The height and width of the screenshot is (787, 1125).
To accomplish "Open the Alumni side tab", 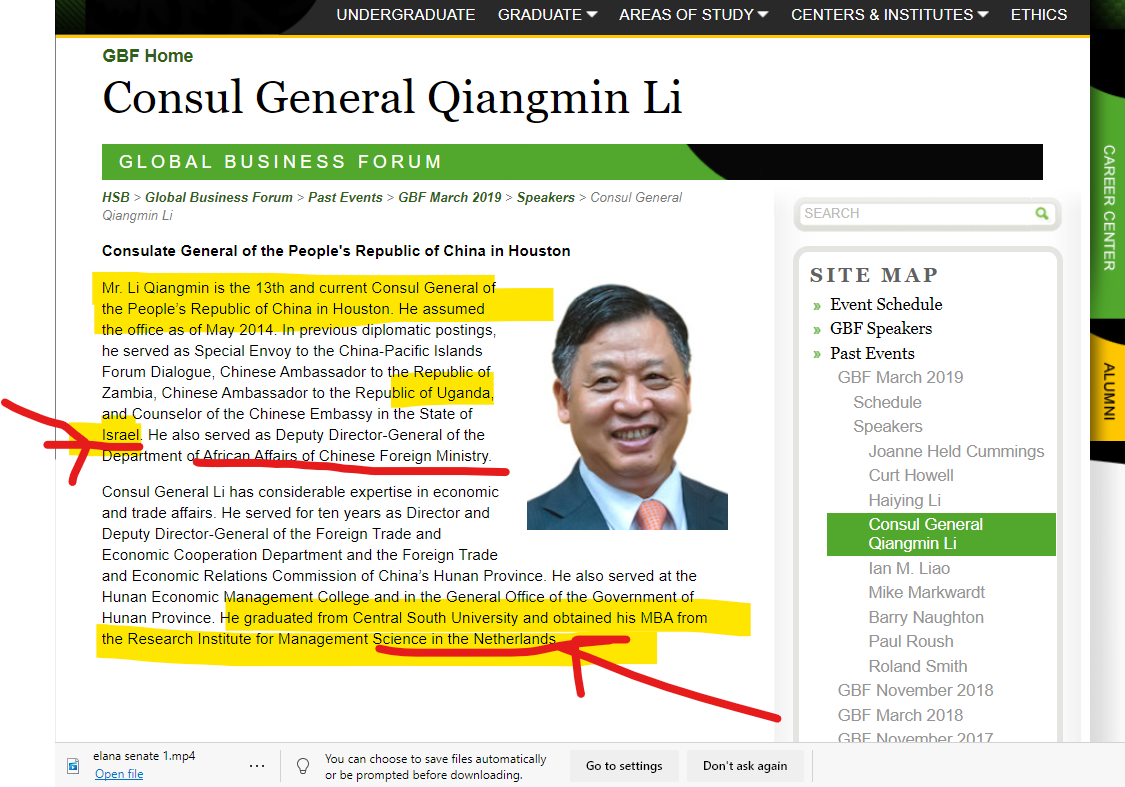I will 1108,391.
